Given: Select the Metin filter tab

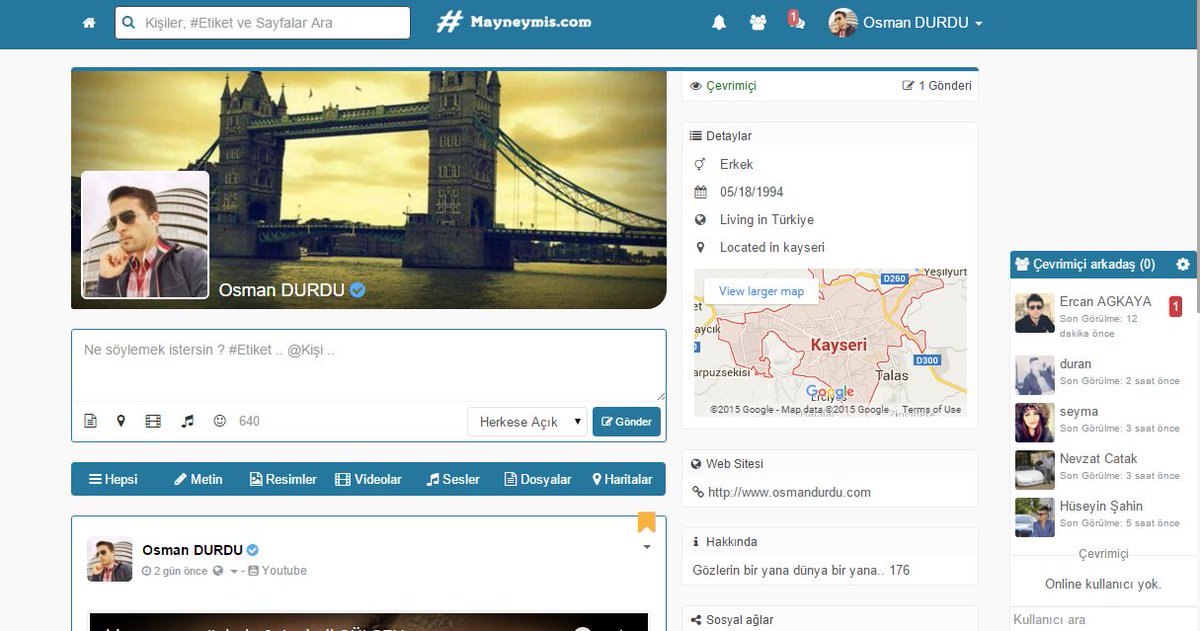Looking at the screenshot, I should tap(198, 479).
